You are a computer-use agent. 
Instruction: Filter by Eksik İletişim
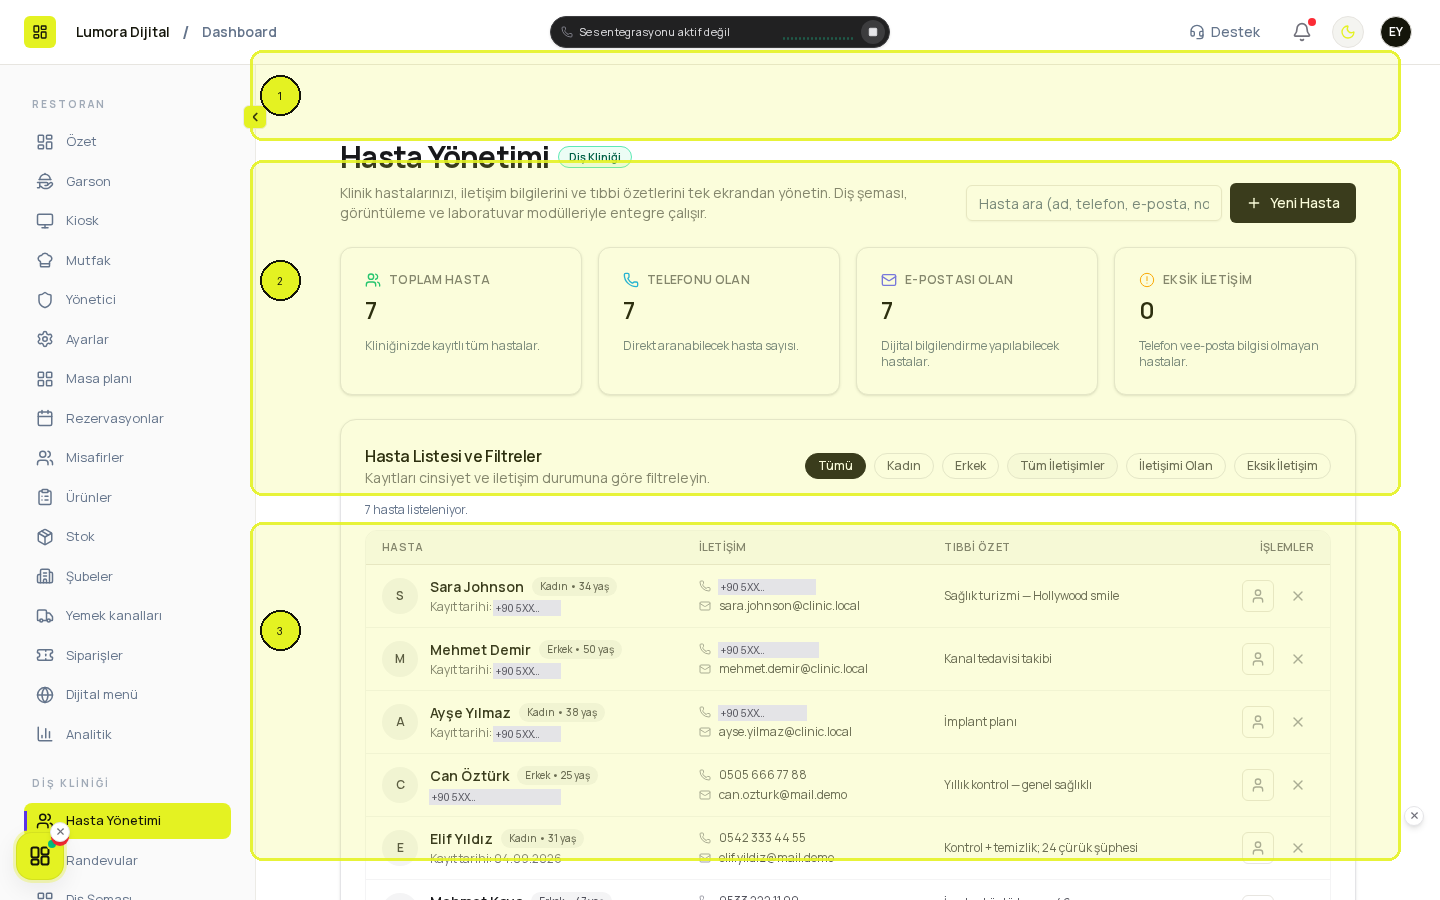pyautogui.click(x=1282, y=466)
